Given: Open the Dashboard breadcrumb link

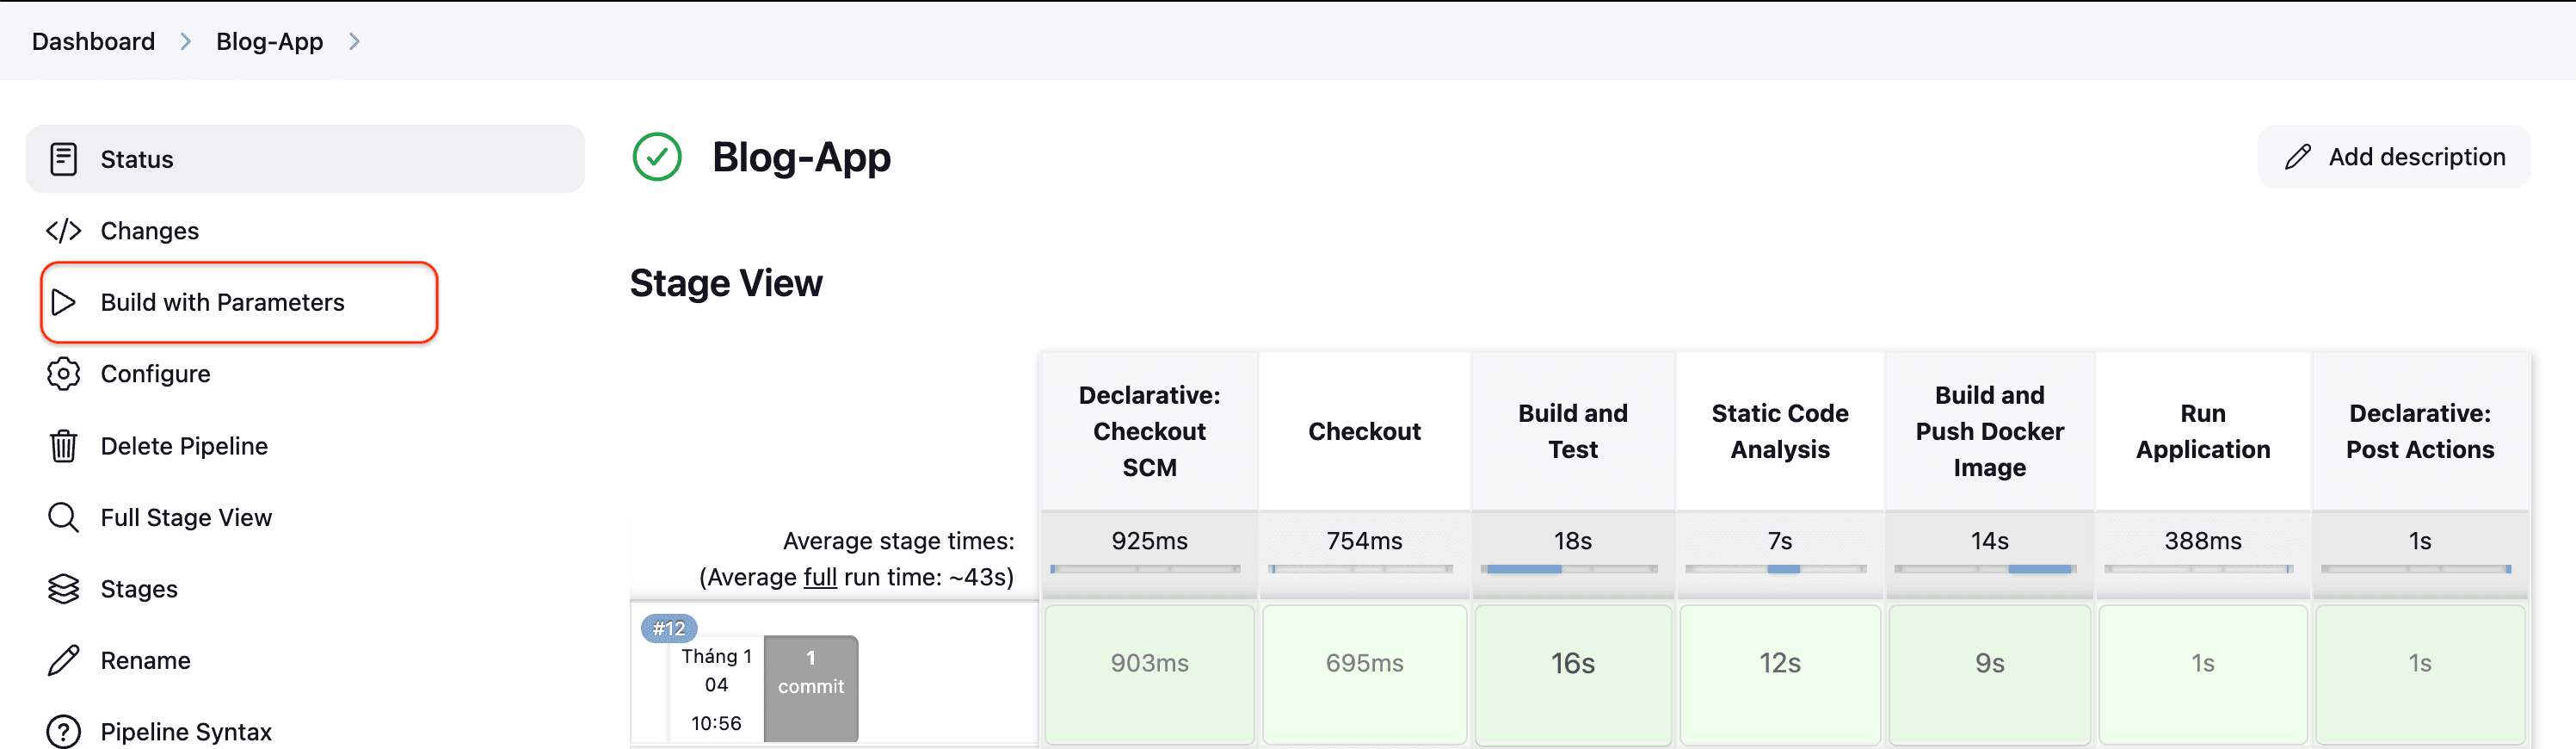Looking at the screenshot, I should click(x=93, y=41).
